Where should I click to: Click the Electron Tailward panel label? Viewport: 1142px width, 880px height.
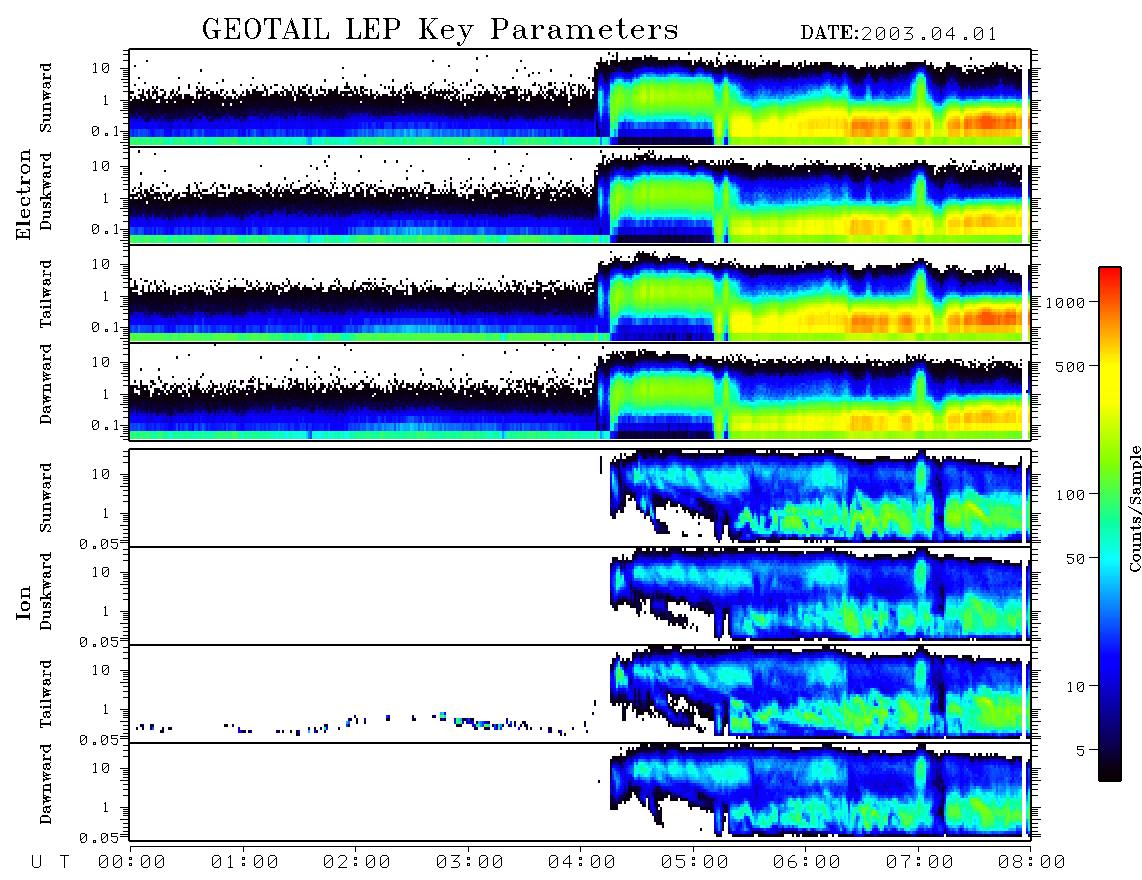pos(46,293)
